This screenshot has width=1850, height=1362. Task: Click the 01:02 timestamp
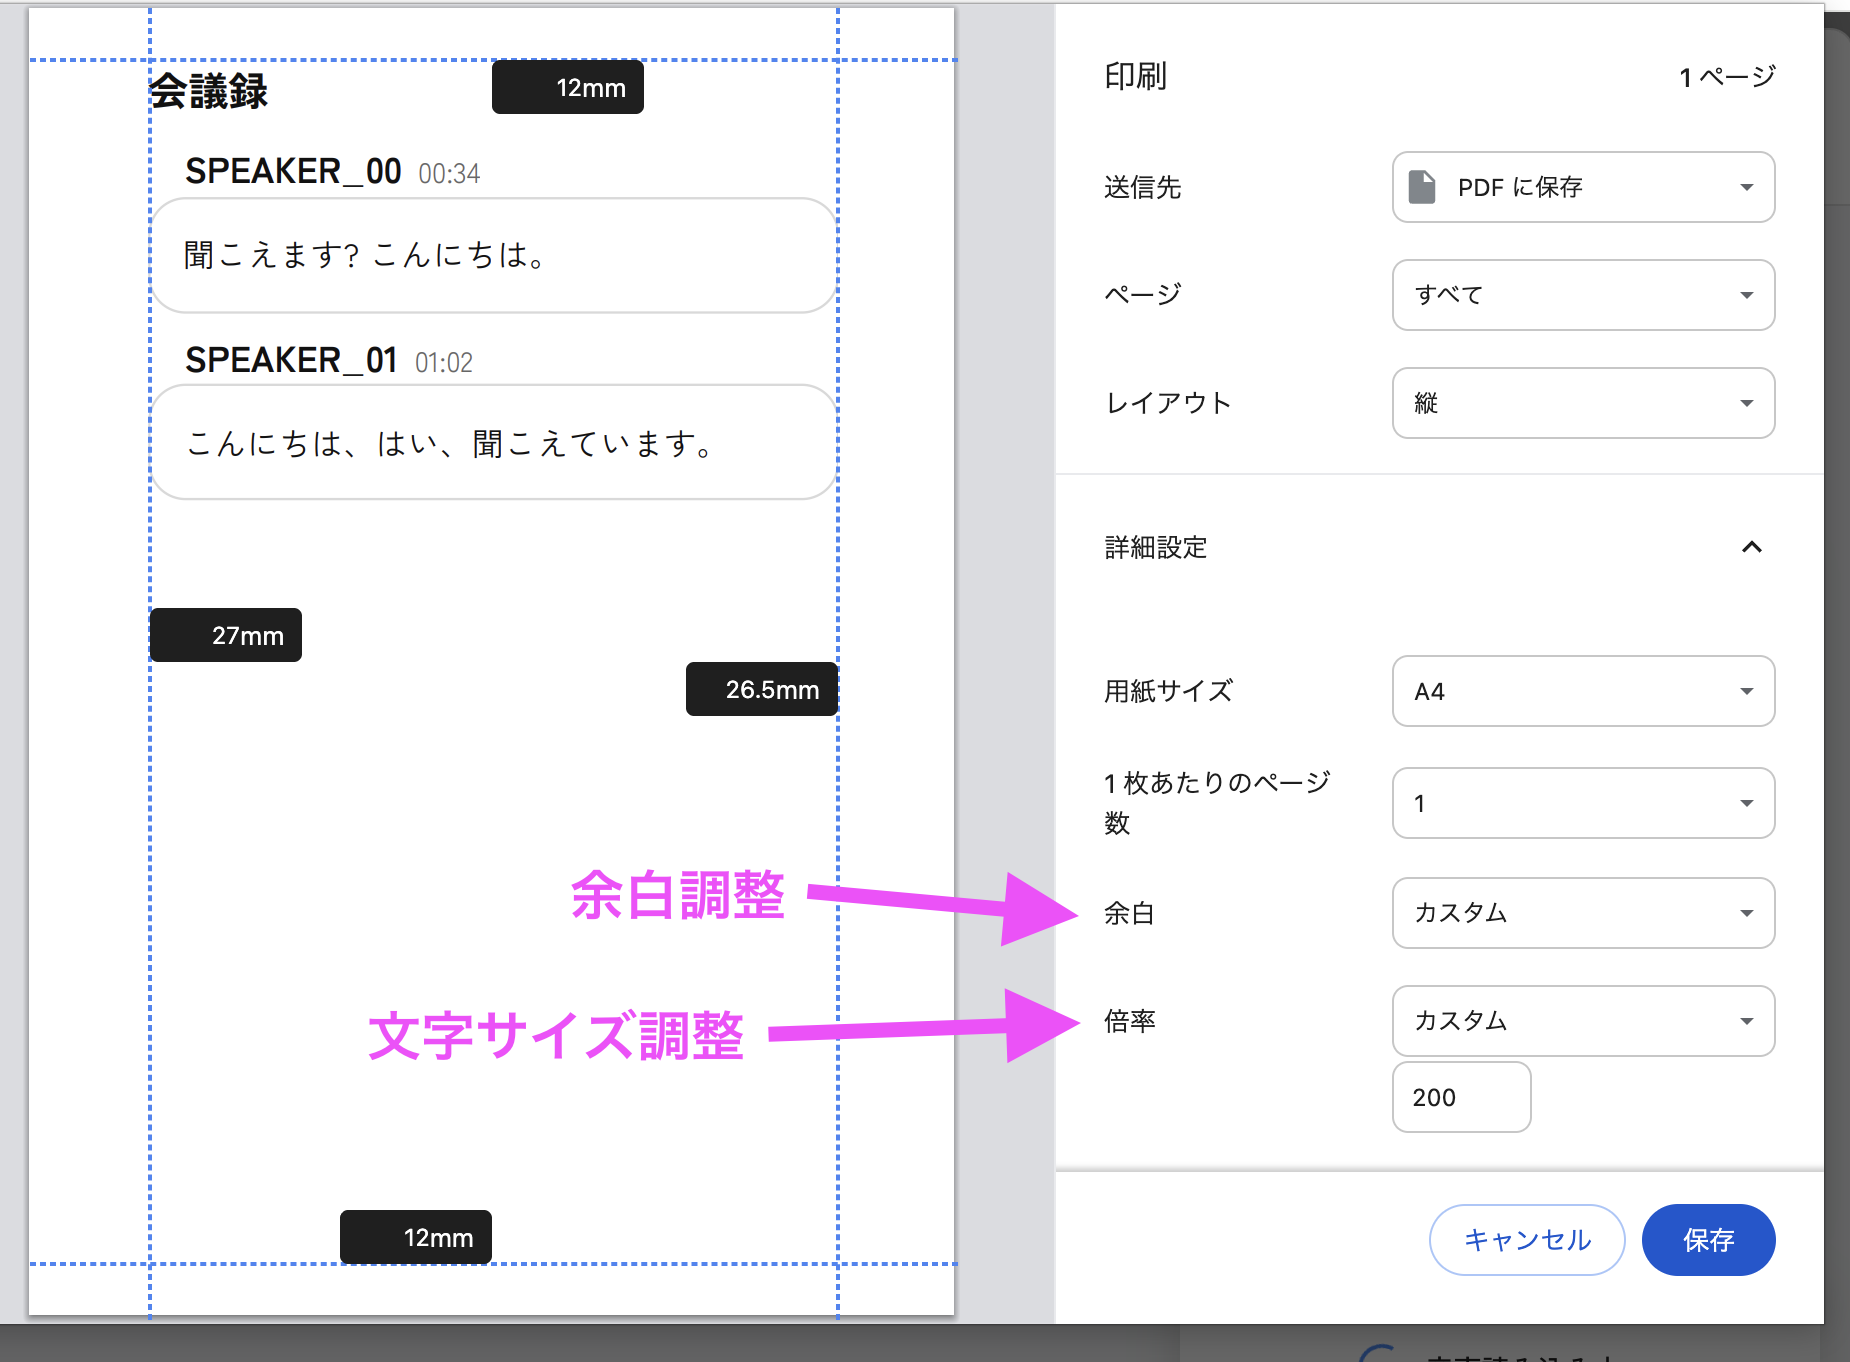pos(444,363)
